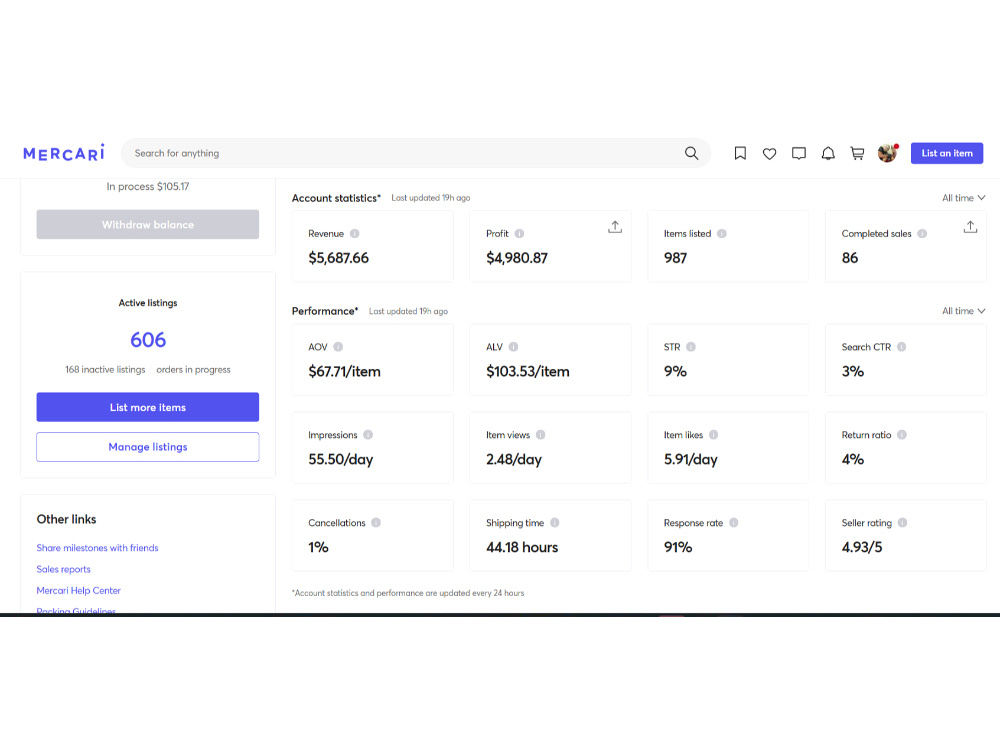Click the Withdraw balance button

point(147,224)
